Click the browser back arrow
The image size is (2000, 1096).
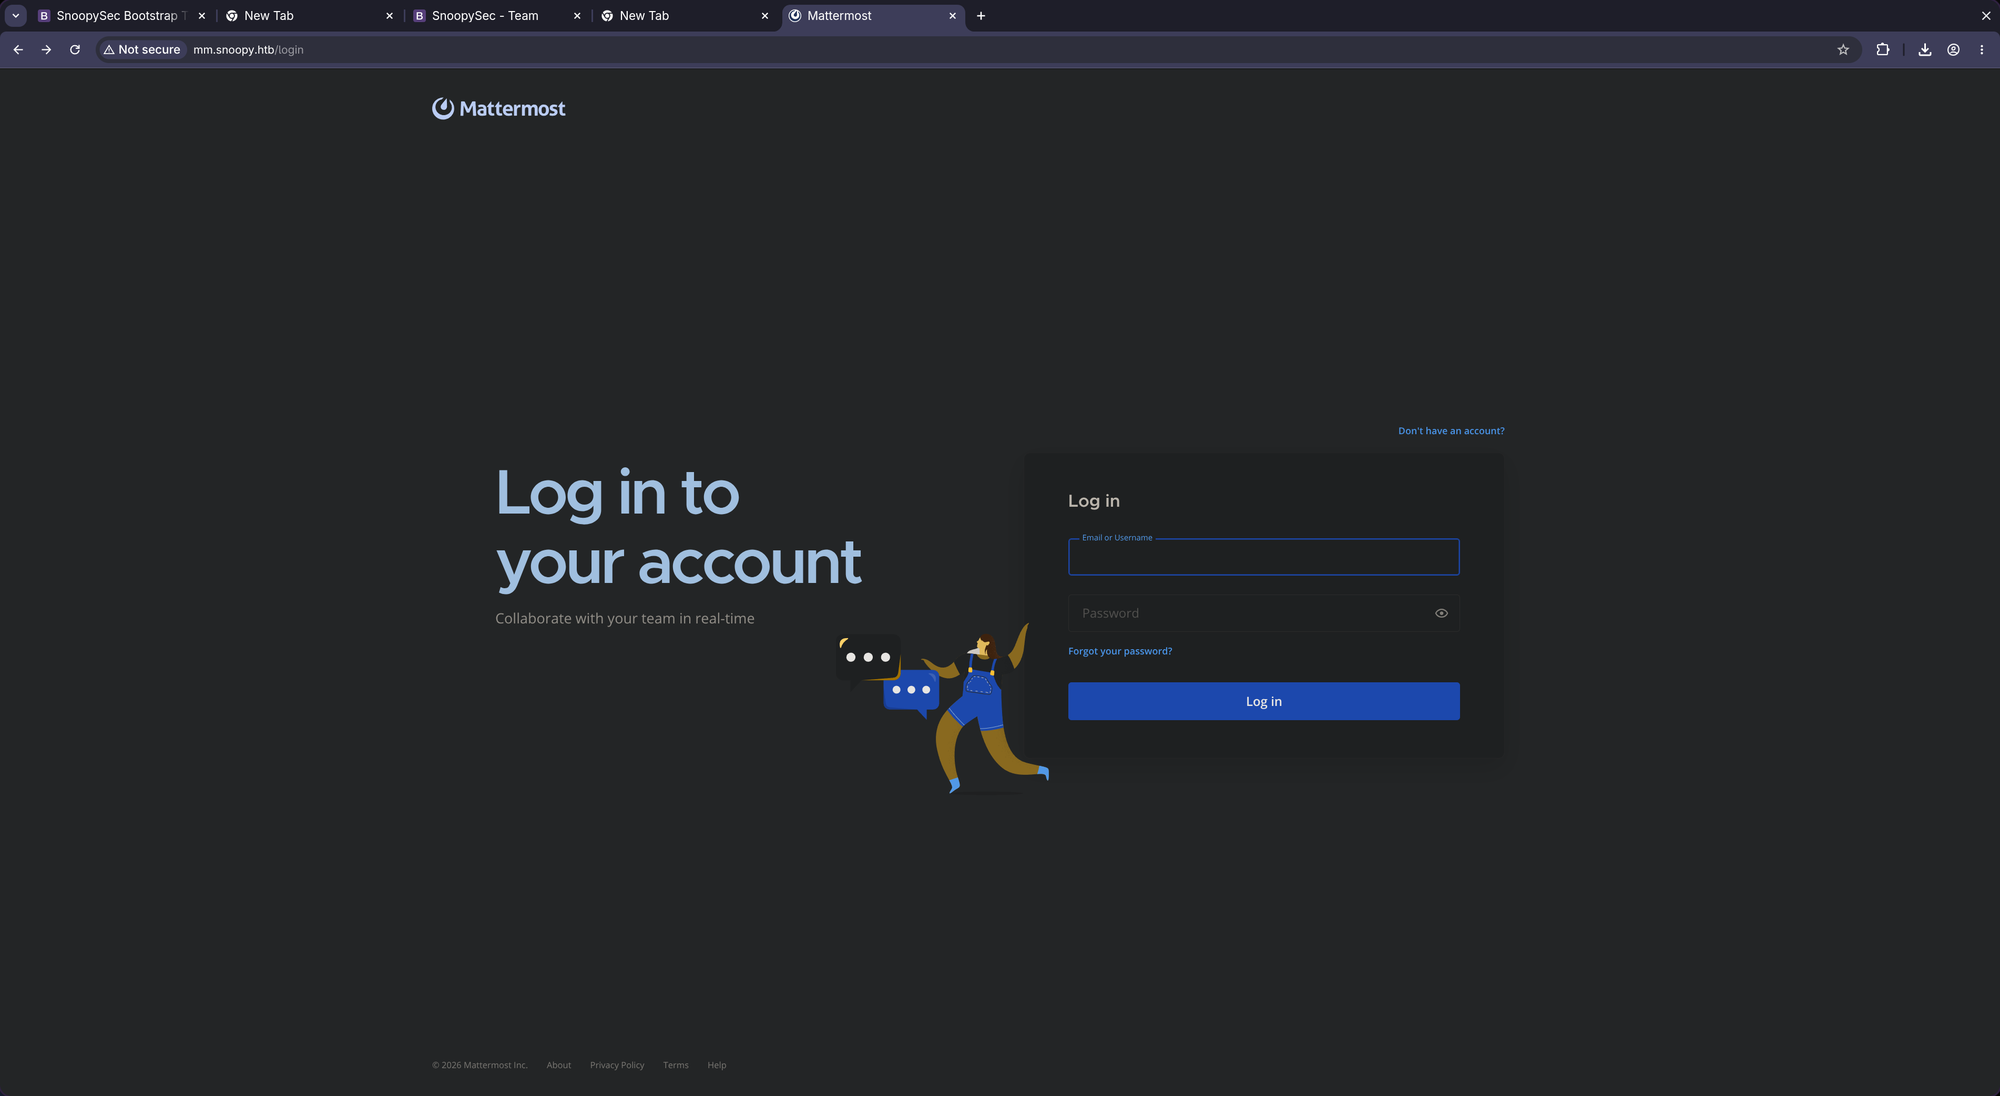pos(18,49)
